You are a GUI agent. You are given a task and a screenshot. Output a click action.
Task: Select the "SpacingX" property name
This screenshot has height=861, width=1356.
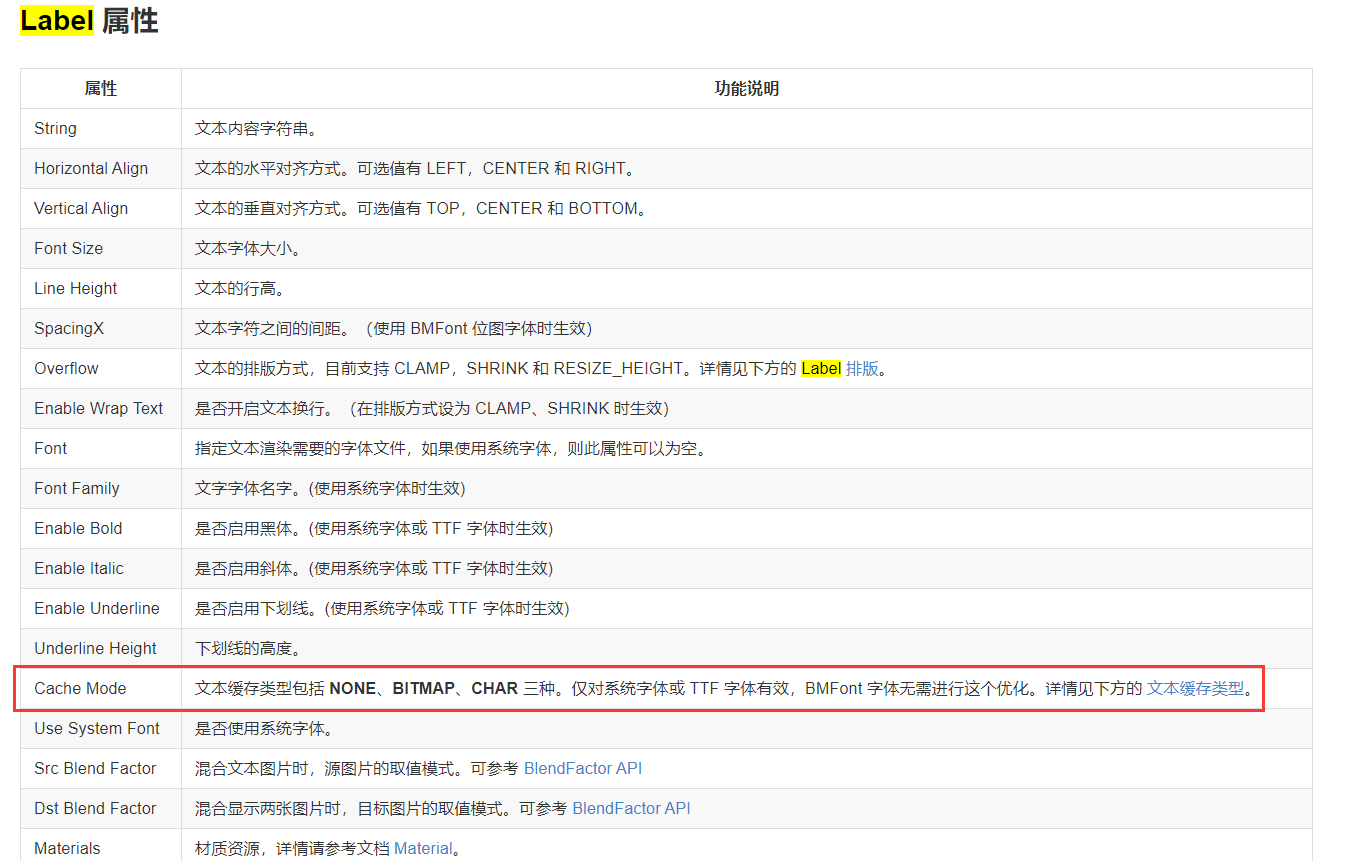69,328
